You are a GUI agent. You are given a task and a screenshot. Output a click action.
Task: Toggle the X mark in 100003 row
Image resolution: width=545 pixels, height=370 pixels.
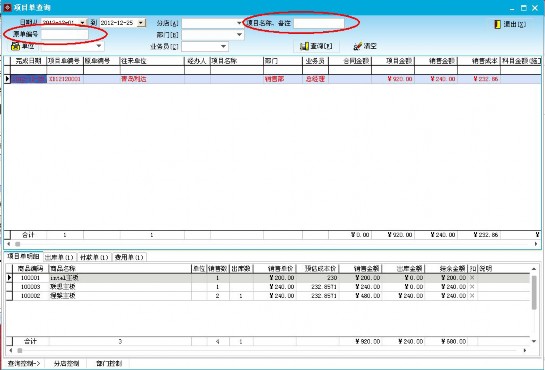click(x=472, y=287)
